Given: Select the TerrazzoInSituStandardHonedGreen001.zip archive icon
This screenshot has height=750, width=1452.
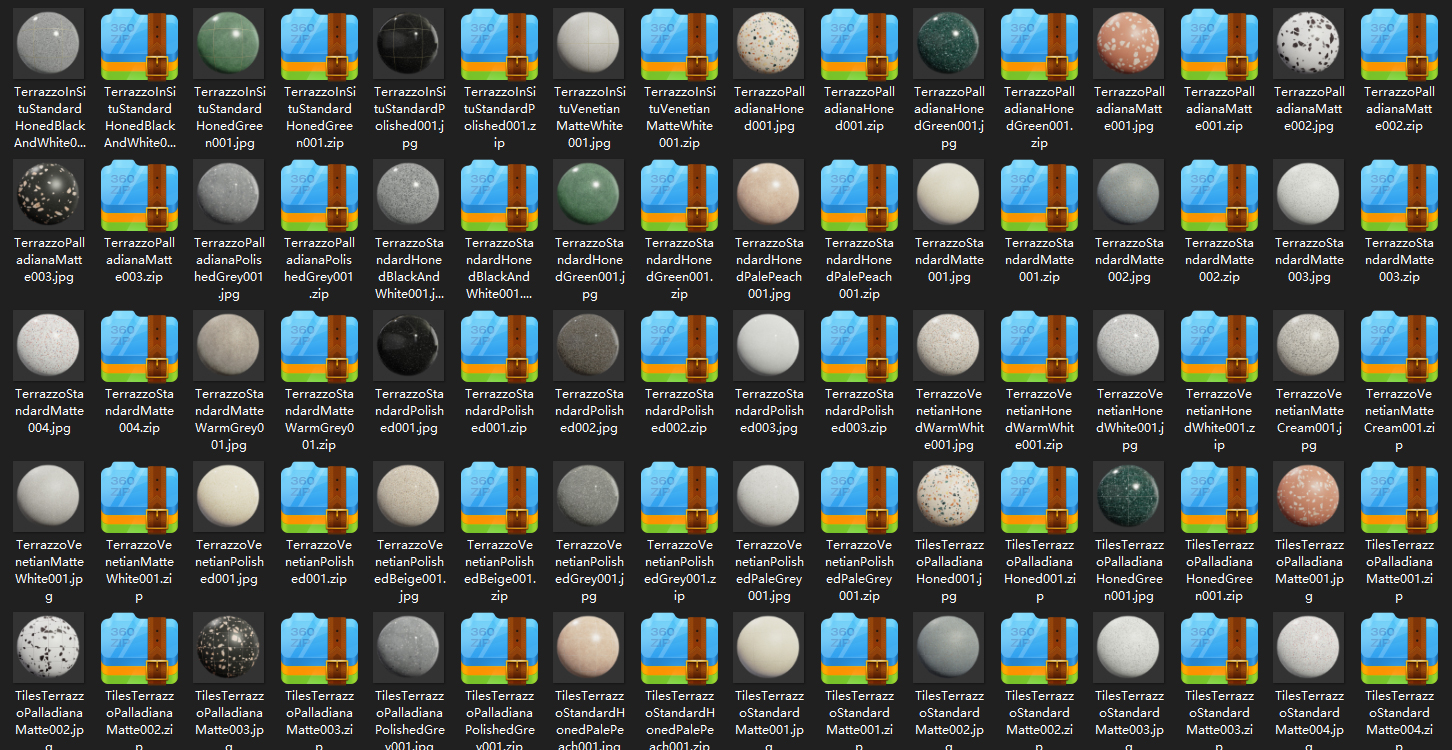Looking at the screenshot, I should tap(320, 45).
